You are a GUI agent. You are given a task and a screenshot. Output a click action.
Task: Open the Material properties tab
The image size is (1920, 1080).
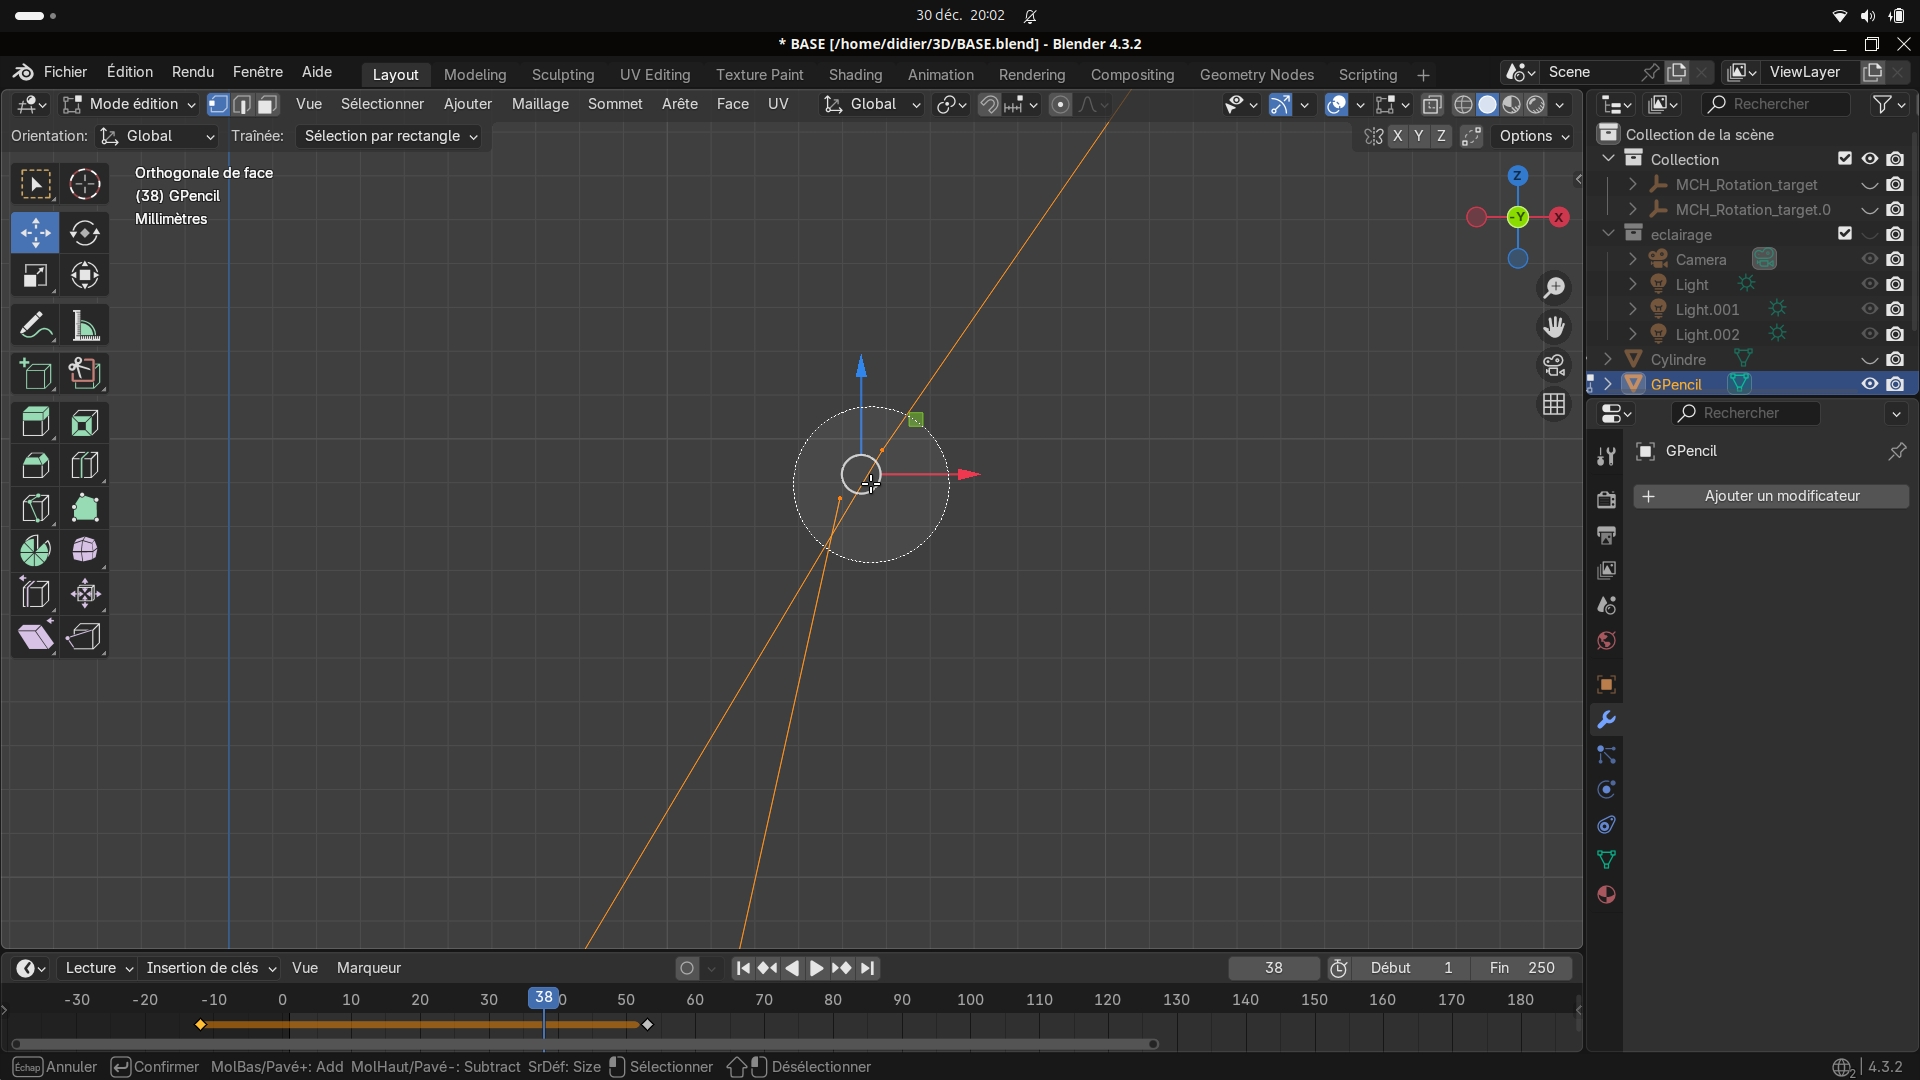pos(1606,895)
